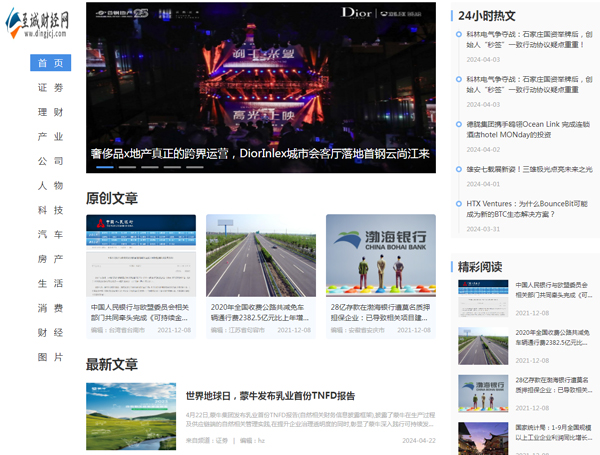Open 世界地球日，蒙牛发布乳业首份TNFD报告 headline

[271, 396]
